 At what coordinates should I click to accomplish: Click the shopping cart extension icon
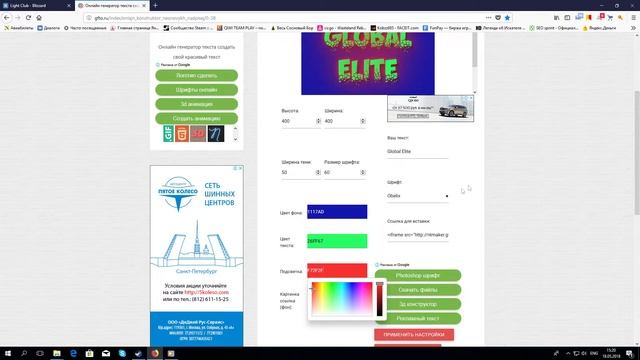pyautogui.click(x=610, y=18)
